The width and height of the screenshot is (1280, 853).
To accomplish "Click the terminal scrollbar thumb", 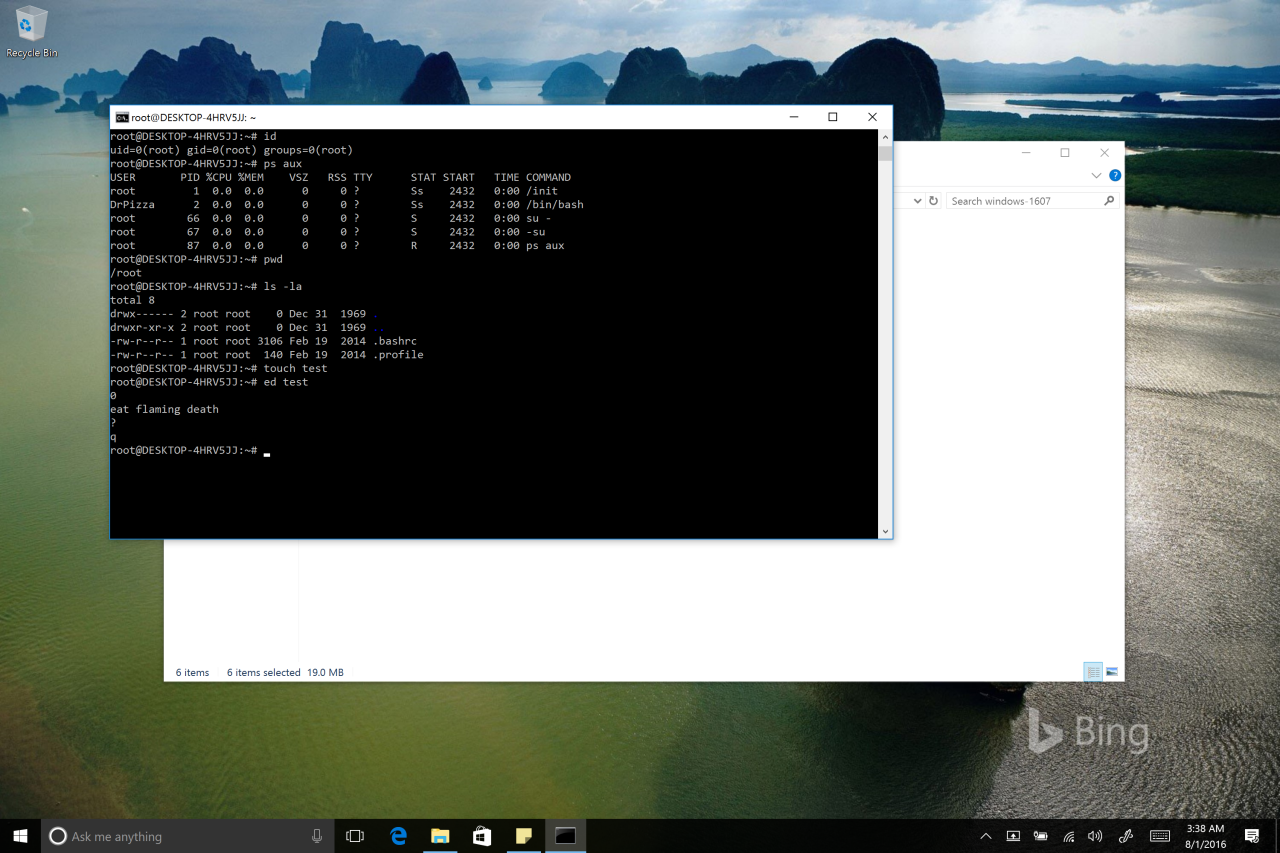I will (885, 152).
